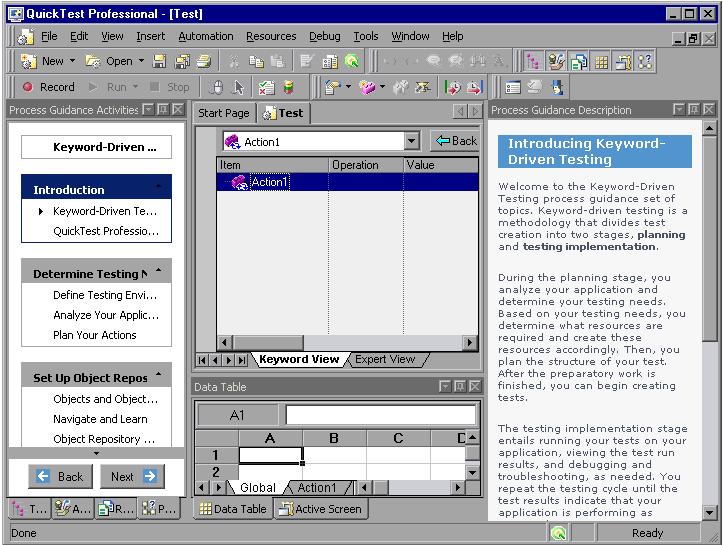This screenshot has height=545, width=723.
Task: Click the Print toolbar icon
Action: pyautogui.click(x=204, y=61)
